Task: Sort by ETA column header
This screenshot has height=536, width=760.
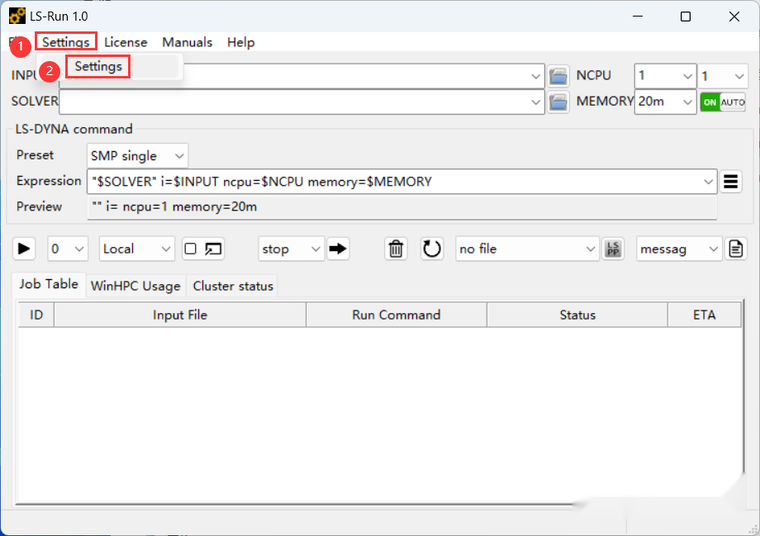Action: 704,315
